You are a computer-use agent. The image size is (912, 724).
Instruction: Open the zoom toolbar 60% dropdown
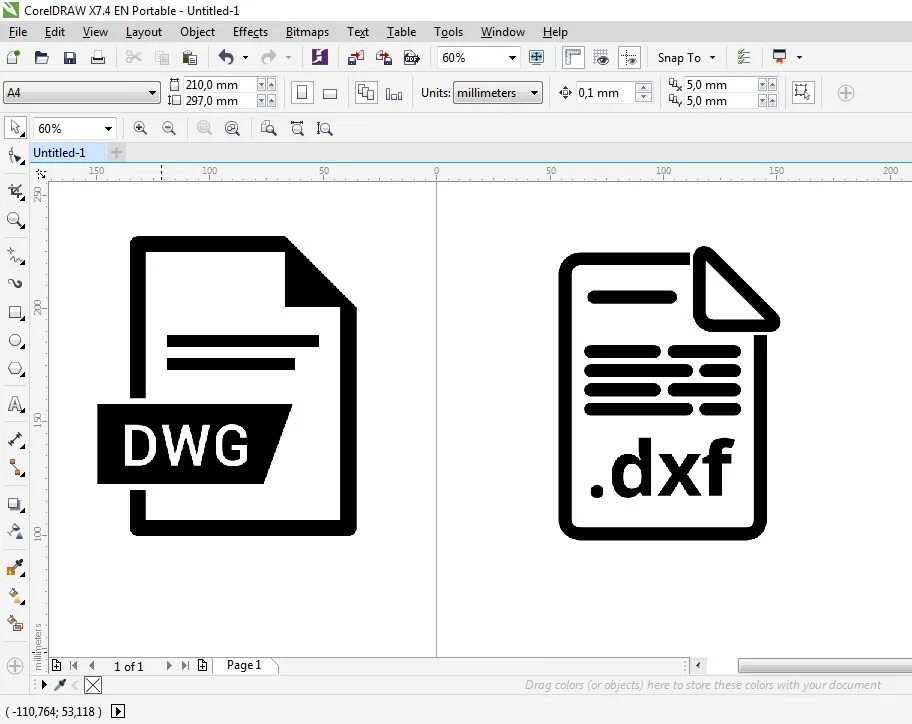coord(108,129)
